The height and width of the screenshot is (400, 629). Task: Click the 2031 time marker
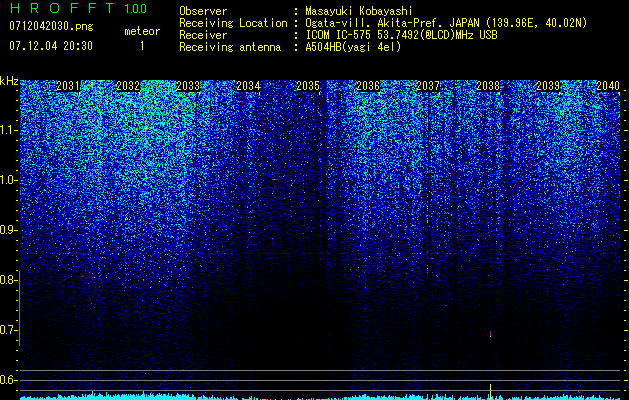tap(68, 86)
